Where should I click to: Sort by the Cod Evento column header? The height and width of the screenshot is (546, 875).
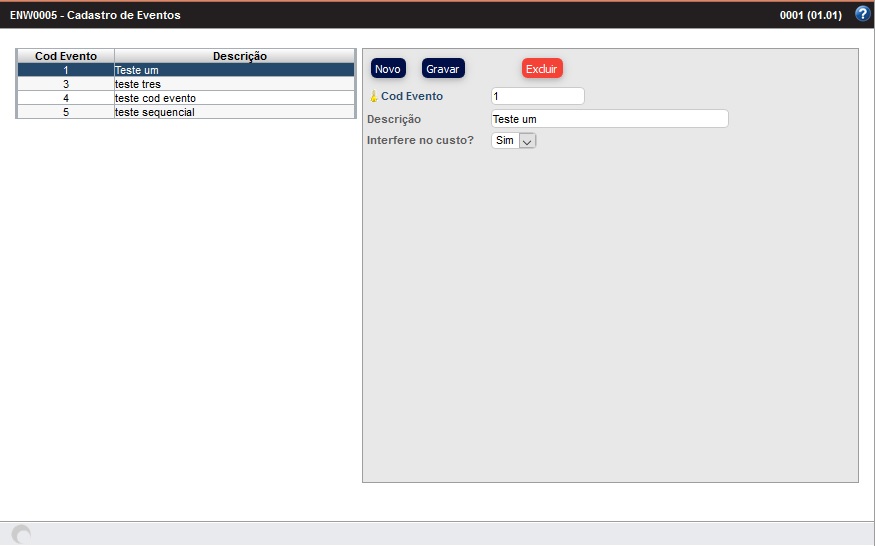(x=66, y=56)
